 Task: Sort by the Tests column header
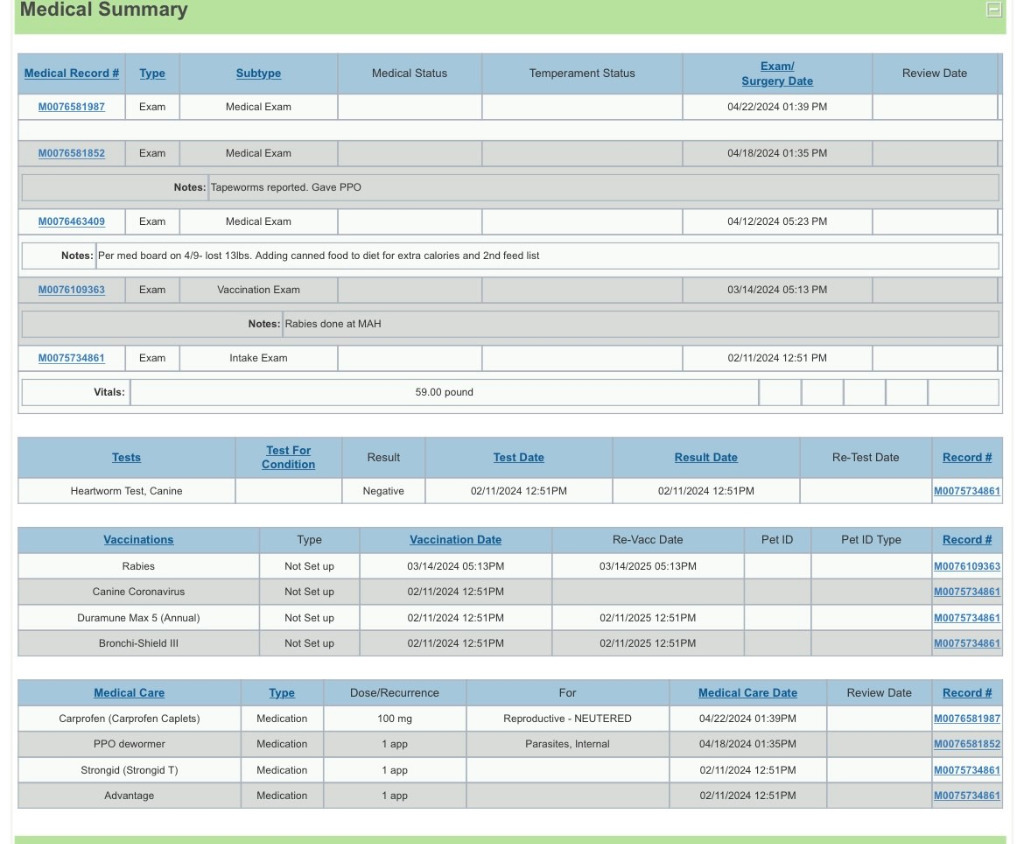(126, 457)
